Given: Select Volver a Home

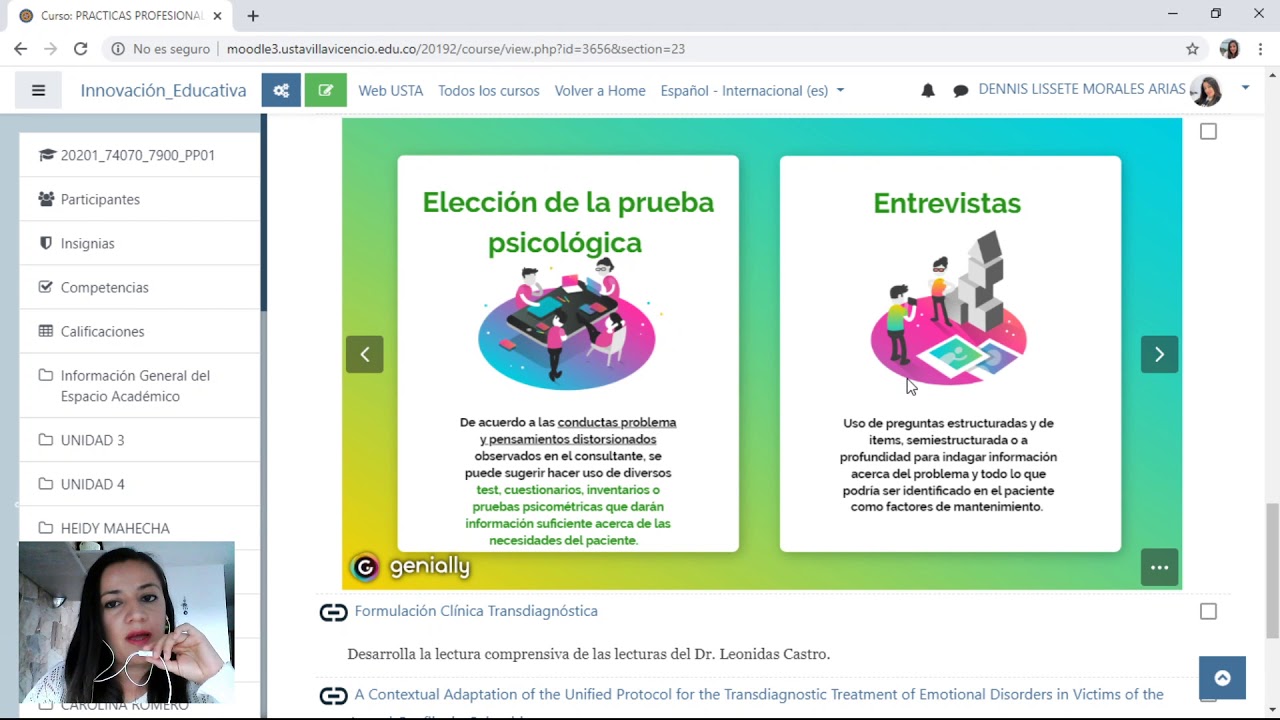Looking at the screenshot, I should coord(600,90).
